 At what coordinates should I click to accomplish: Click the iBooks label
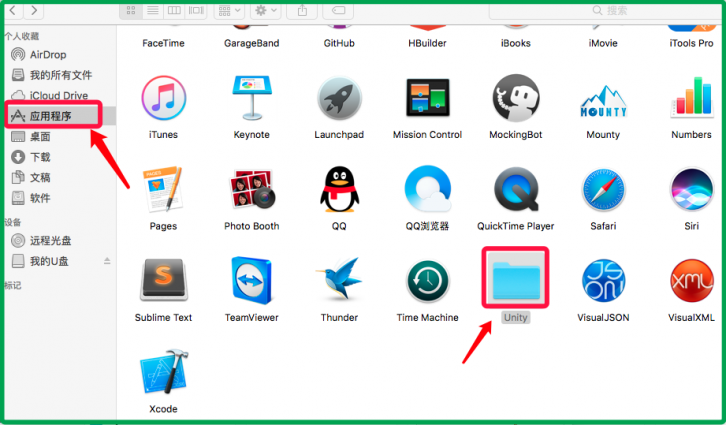pyautogui.click(x=515, y=43)
